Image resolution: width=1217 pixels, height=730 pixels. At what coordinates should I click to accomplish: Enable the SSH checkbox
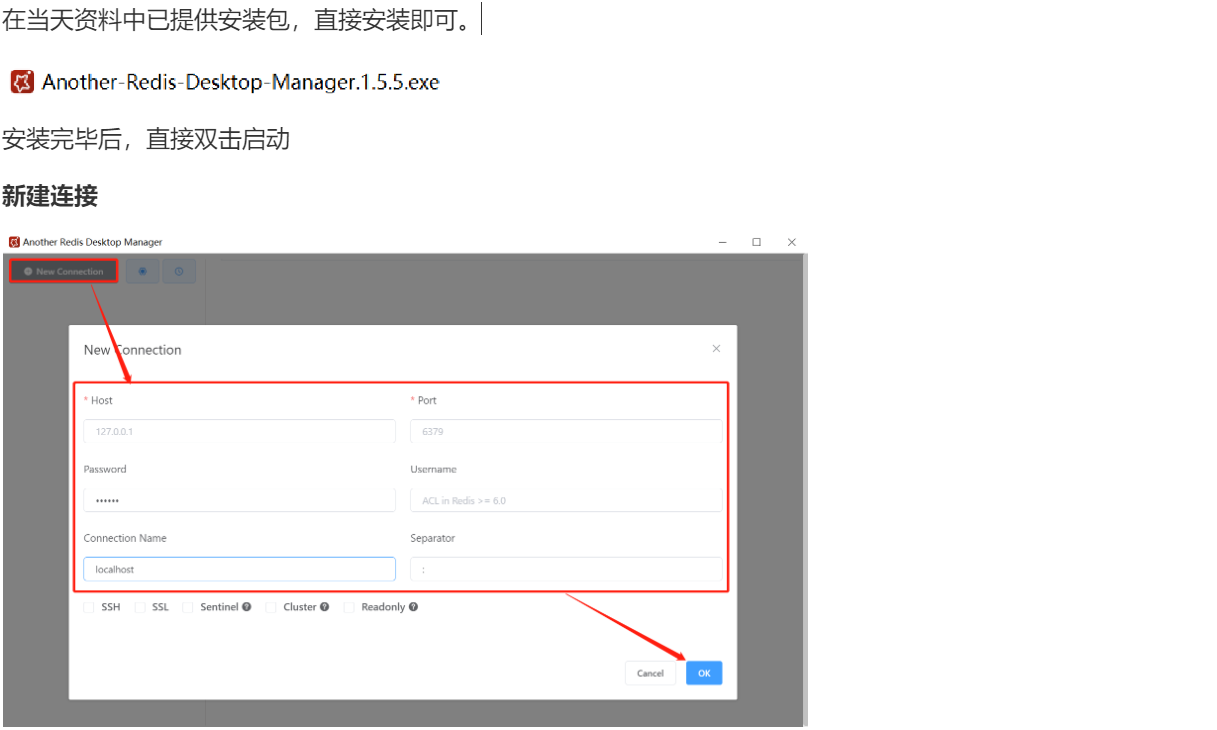87,606
